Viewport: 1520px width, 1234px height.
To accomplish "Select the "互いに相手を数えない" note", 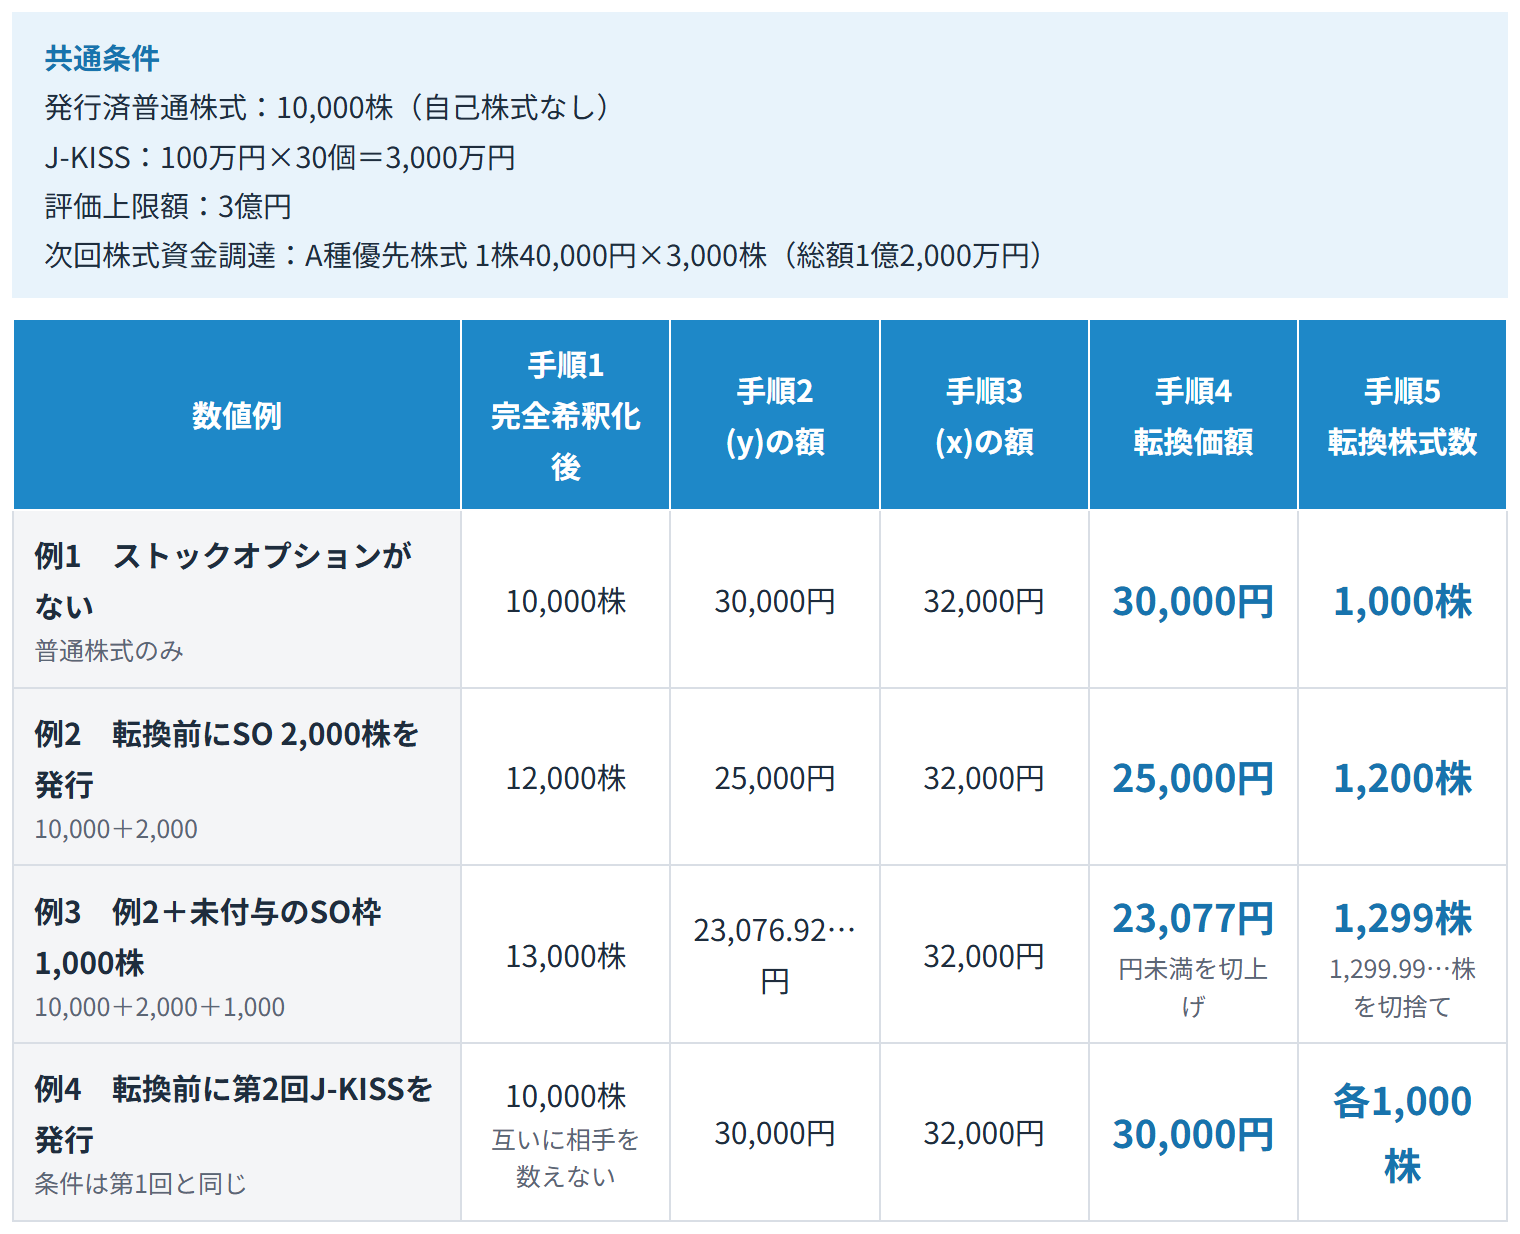I will coord(566,1158).
